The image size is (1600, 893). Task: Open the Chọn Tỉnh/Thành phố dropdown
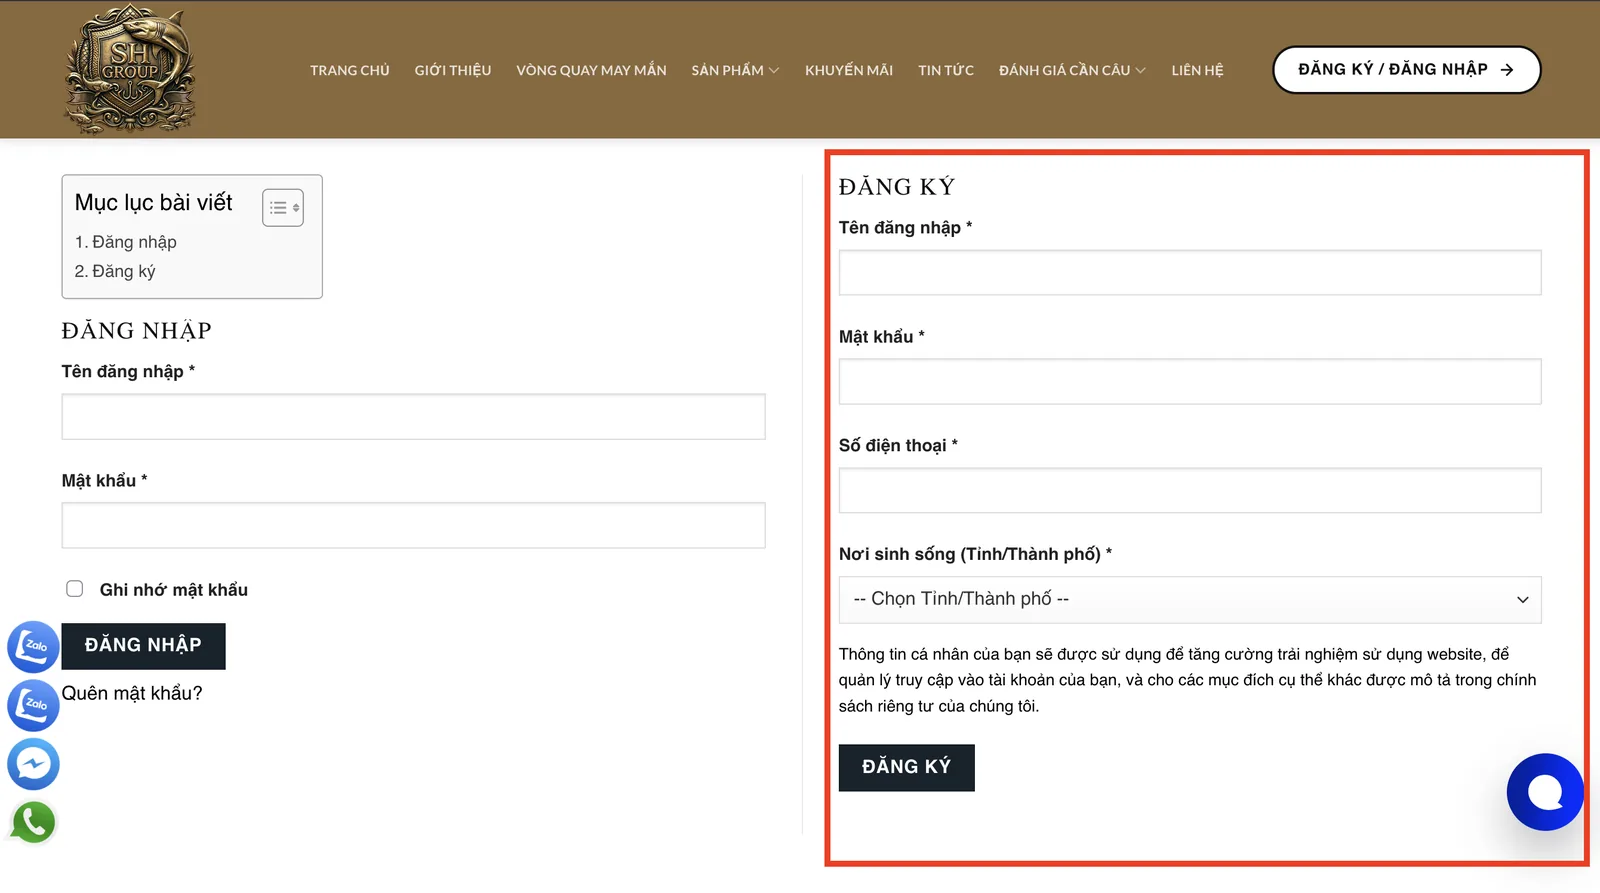[1190, 600]
